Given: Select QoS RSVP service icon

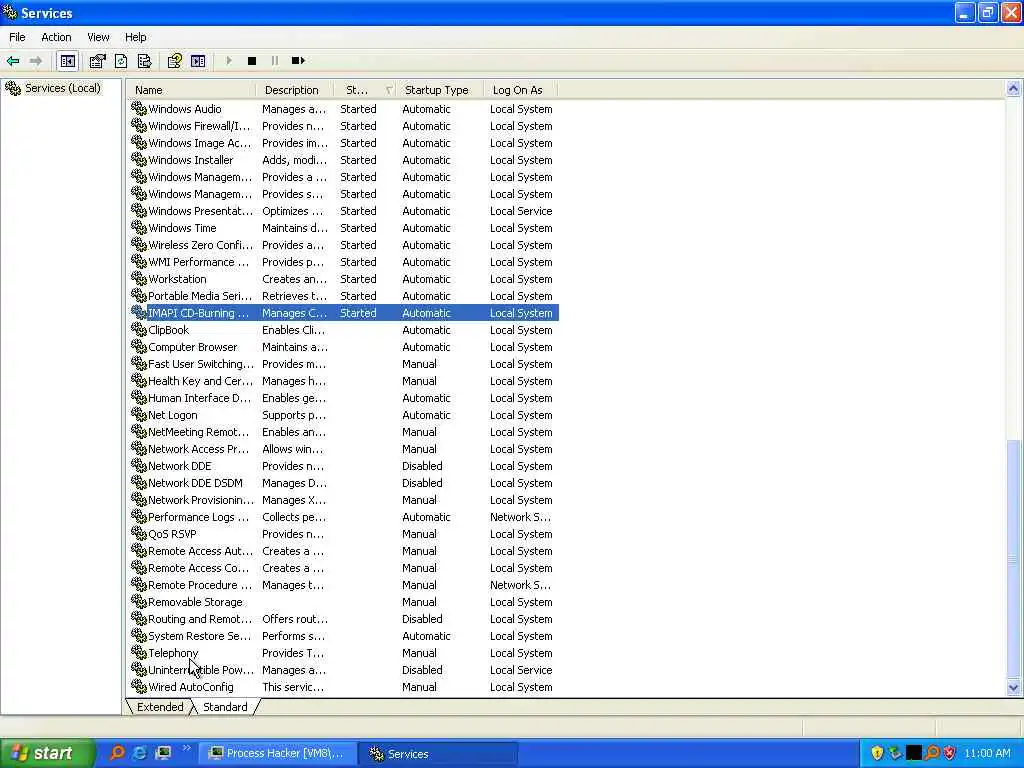Looking at the screenshot, I should pos(138,533).
